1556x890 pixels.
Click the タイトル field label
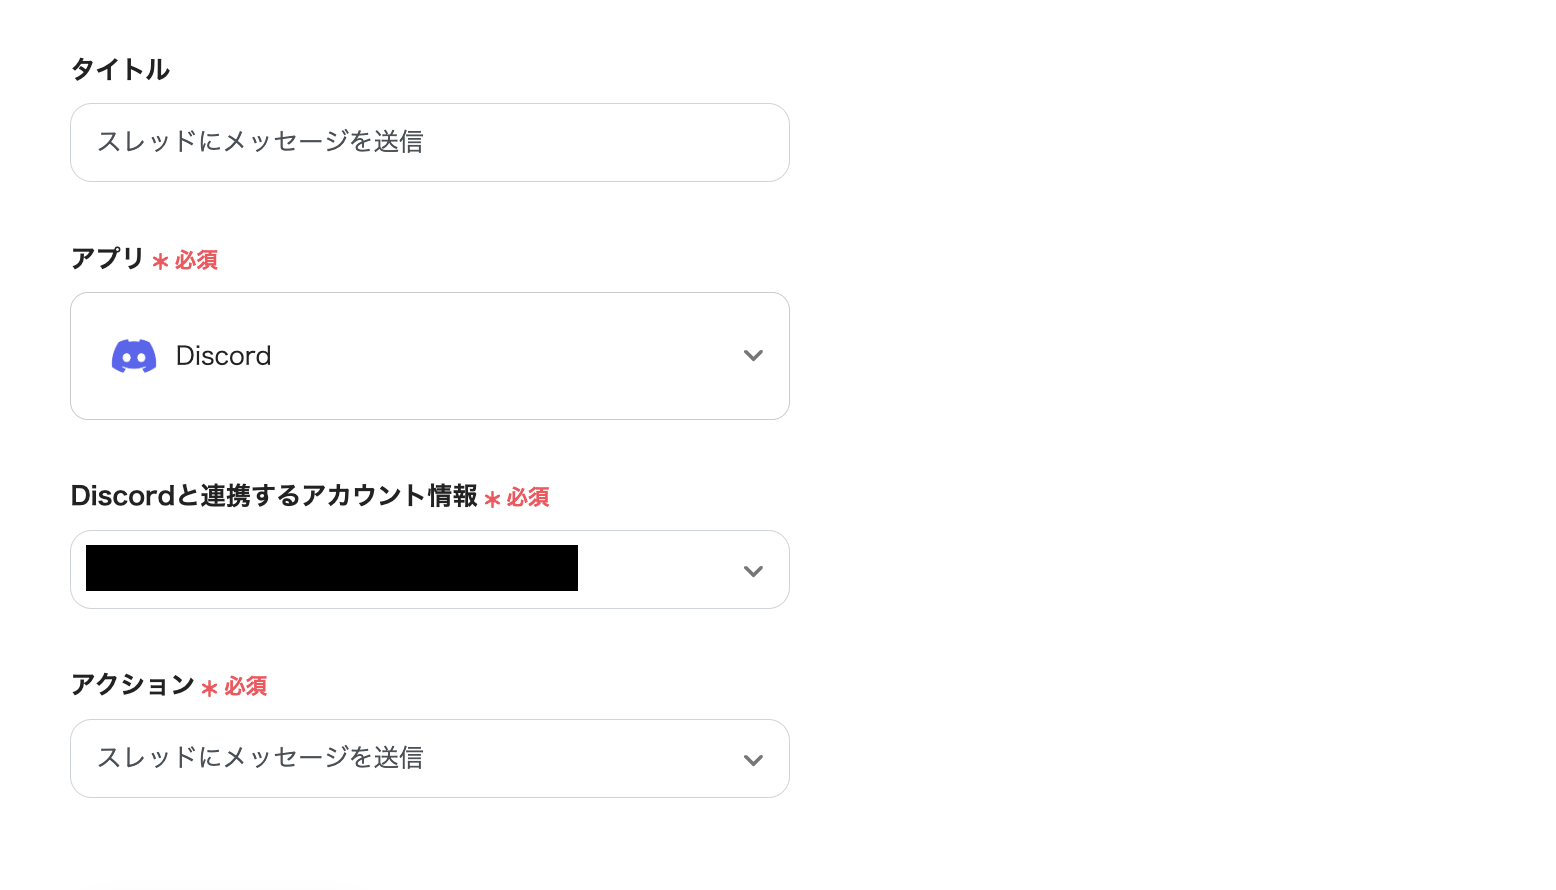(x=120, y=69)
